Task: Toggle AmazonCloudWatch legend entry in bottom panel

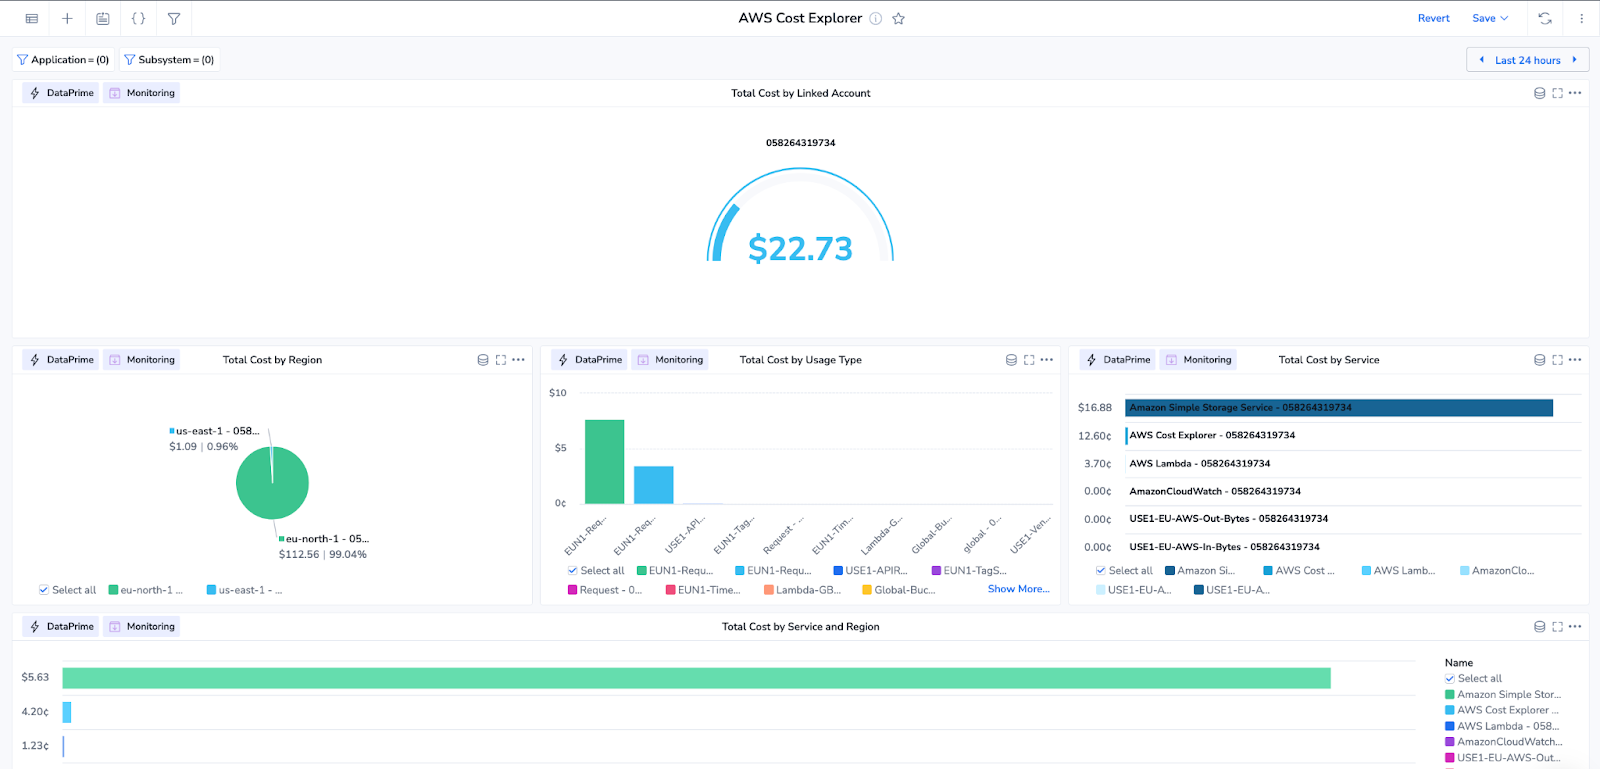Action: click(x=1503, y=742)
